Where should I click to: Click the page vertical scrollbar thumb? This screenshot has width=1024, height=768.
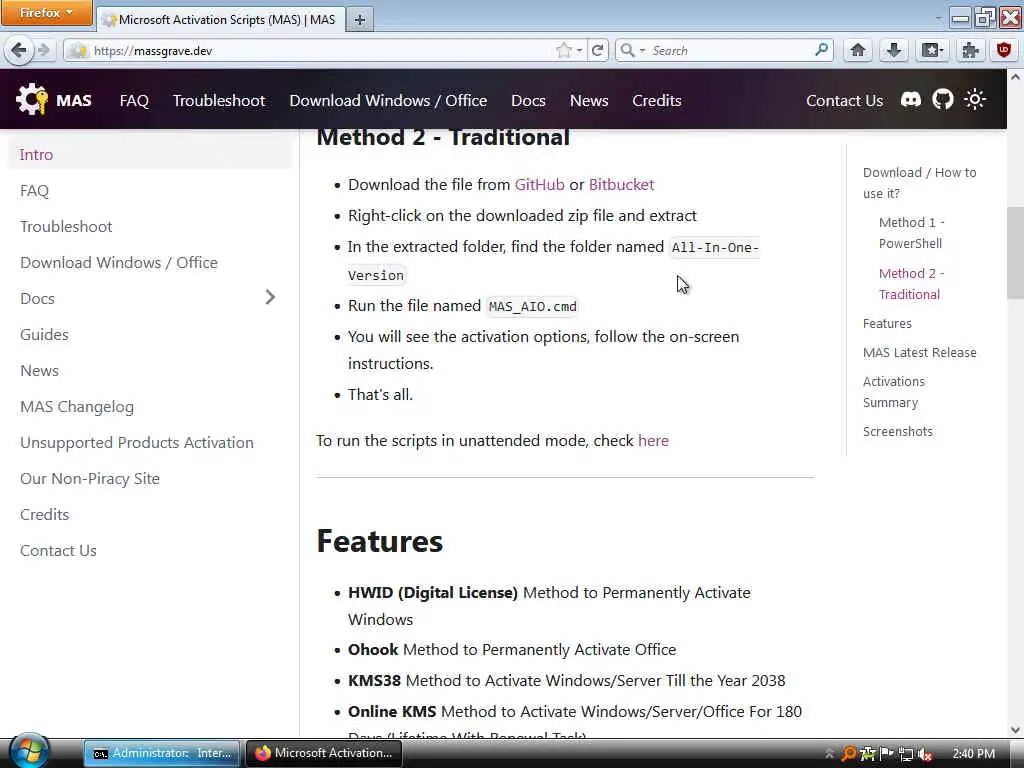click(1015, 252)
